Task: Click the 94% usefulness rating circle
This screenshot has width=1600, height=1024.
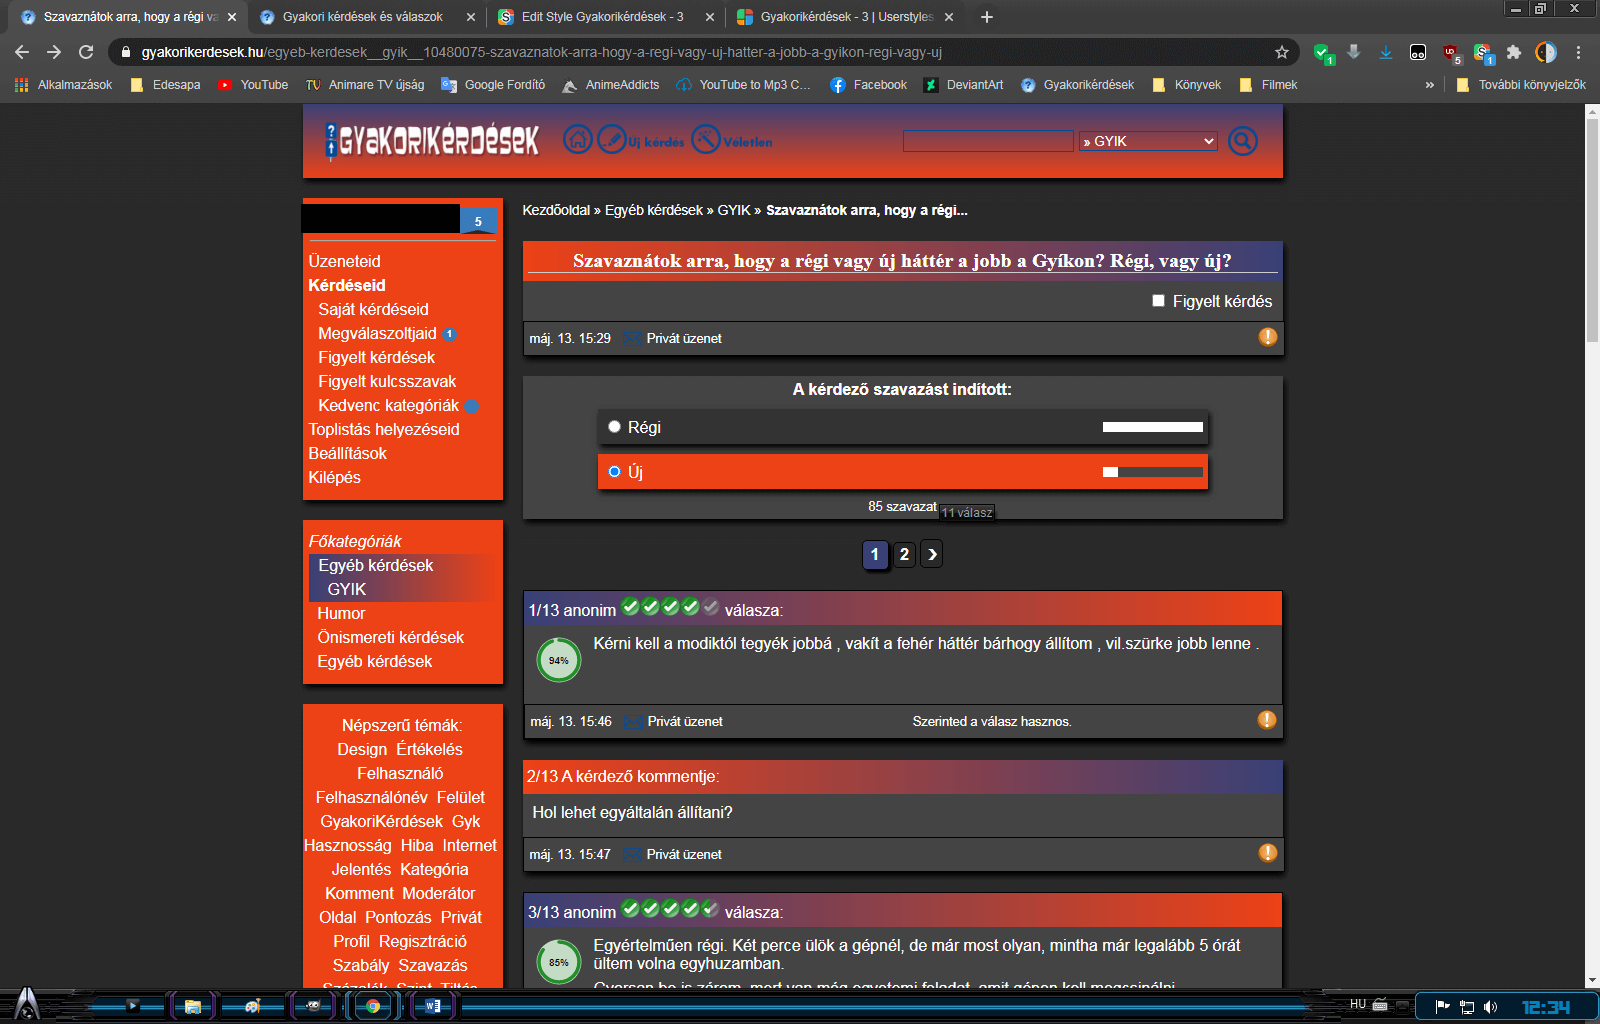Action: point(559,660)
